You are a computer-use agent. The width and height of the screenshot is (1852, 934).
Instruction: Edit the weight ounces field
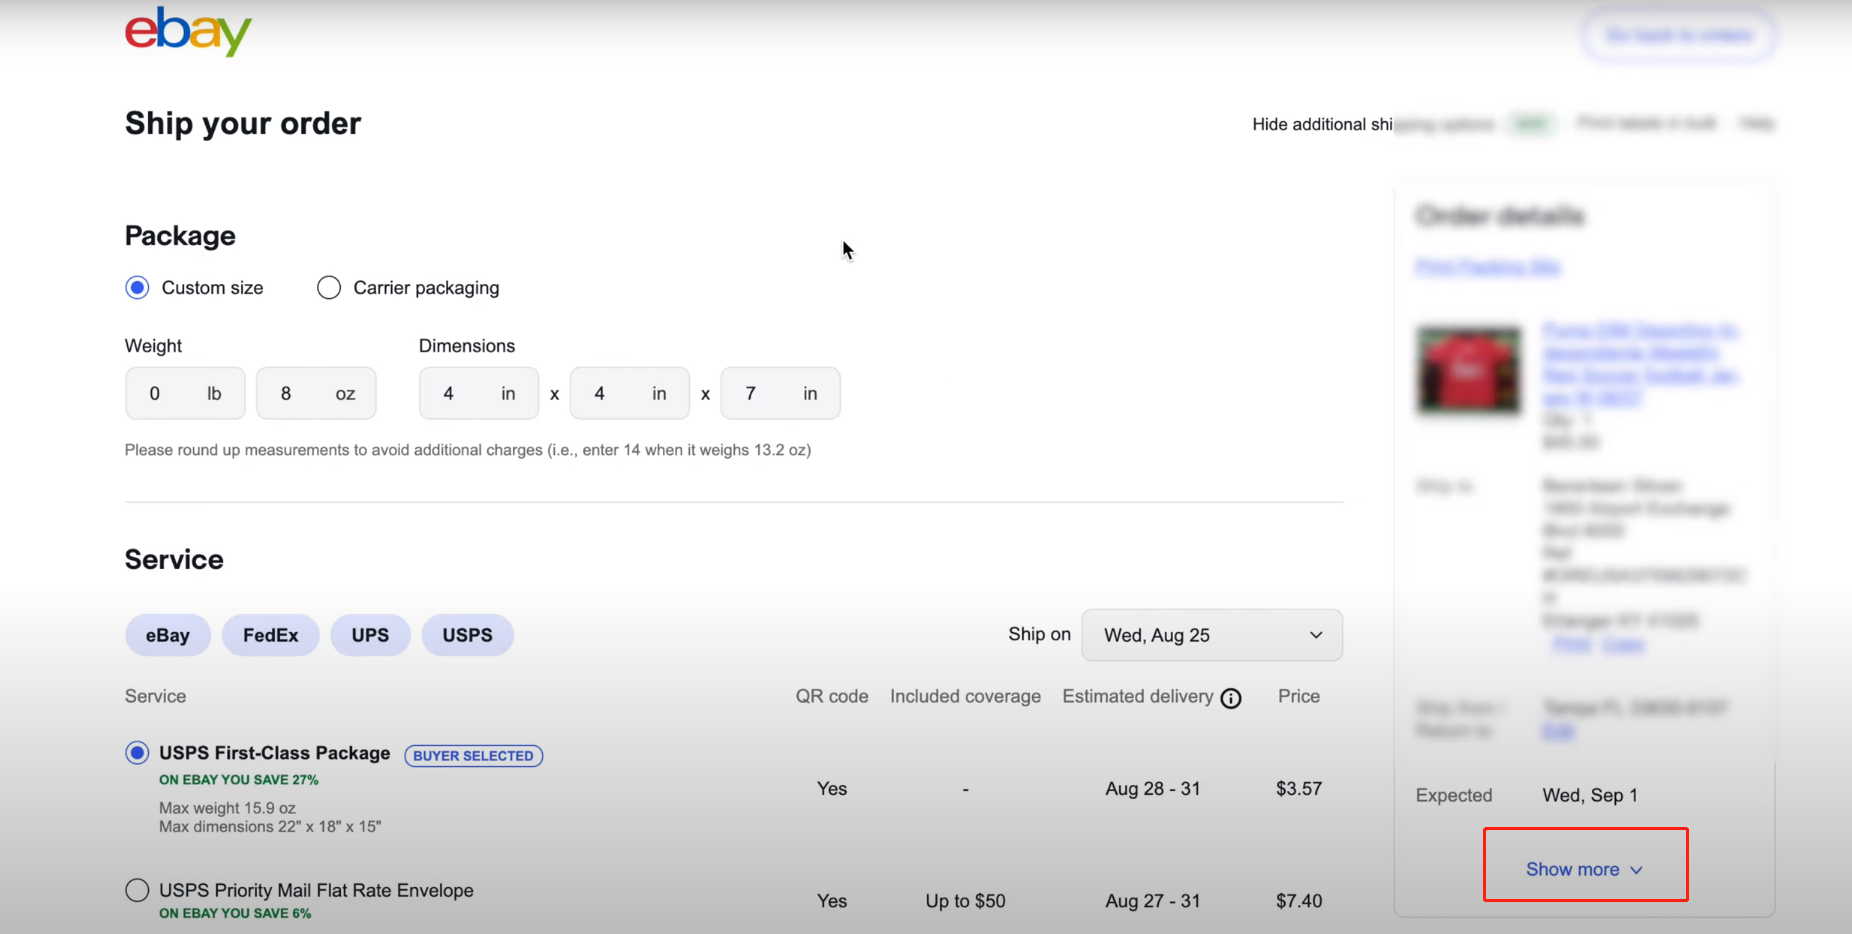[316, 393]
